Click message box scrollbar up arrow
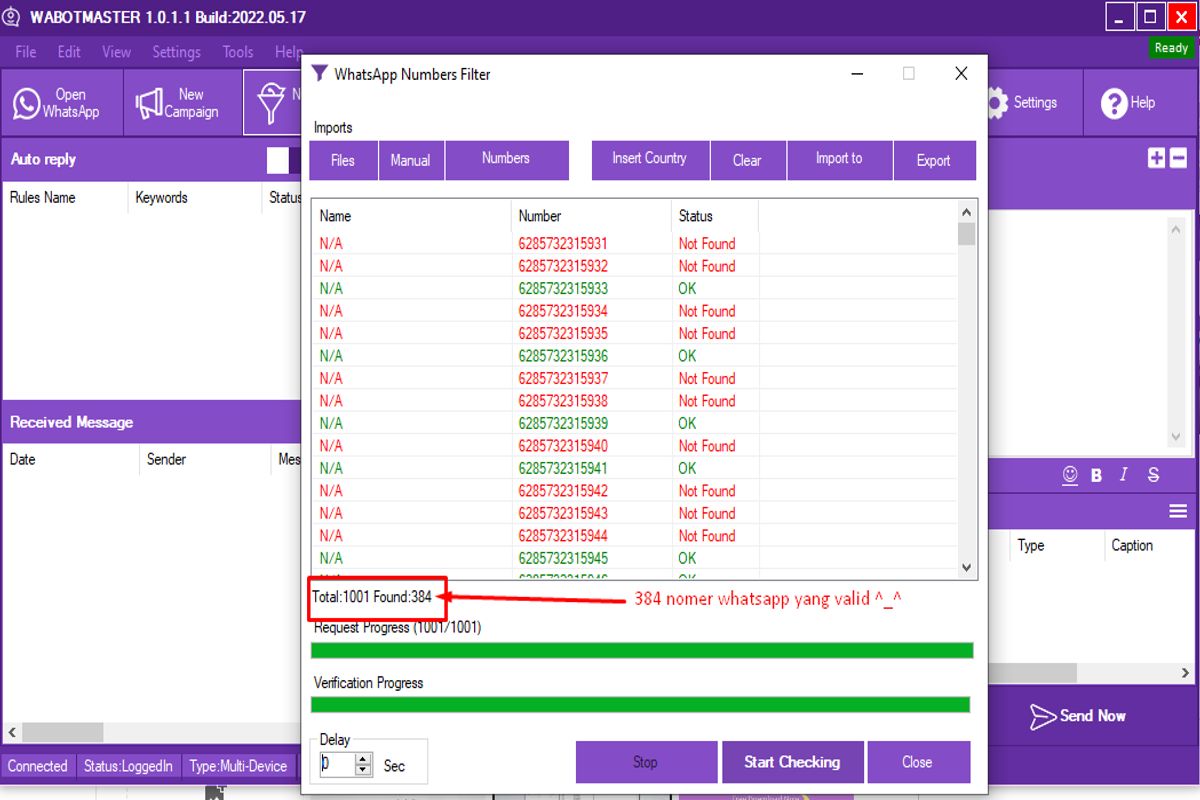Viewport: 1200px width, 800px height. [1176, 229]
